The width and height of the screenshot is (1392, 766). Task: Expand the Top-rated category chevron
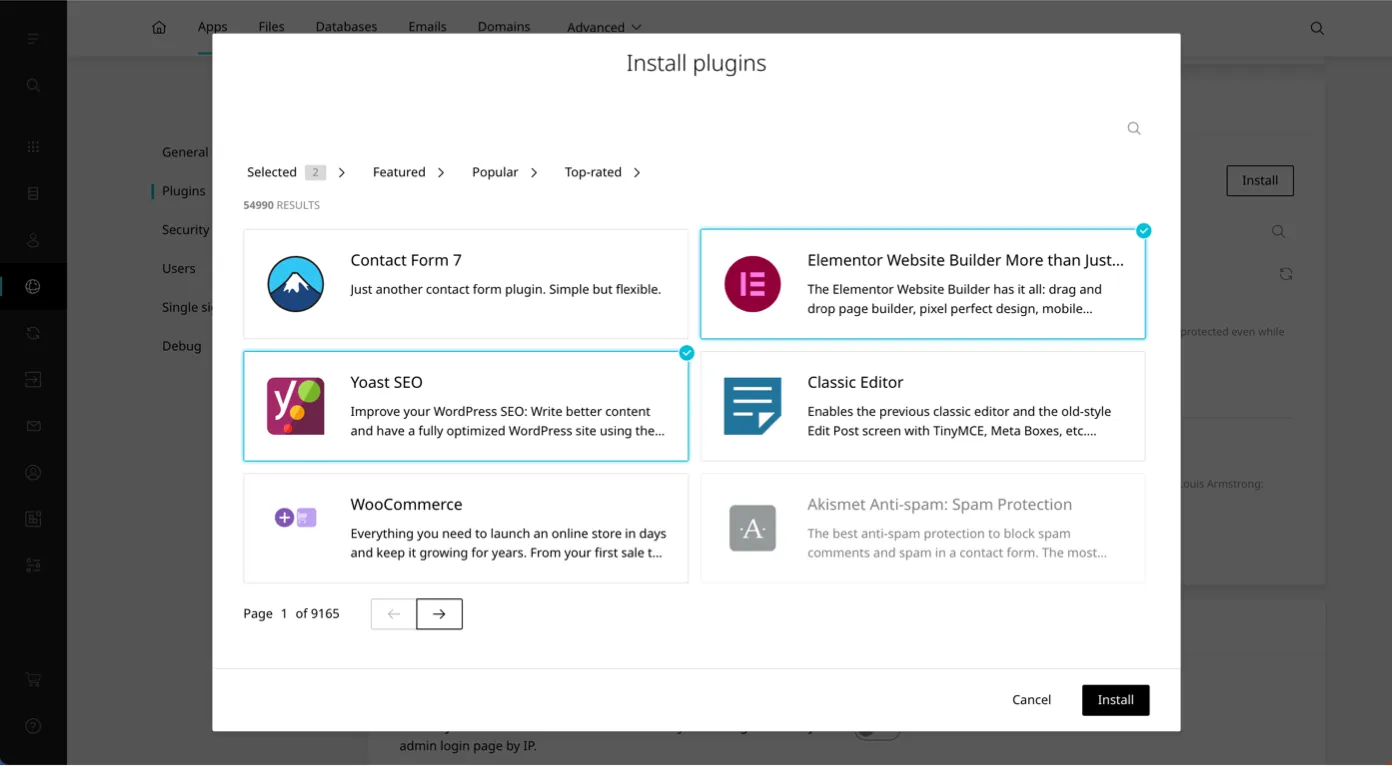pyautogui.click(x=637, y=173)
